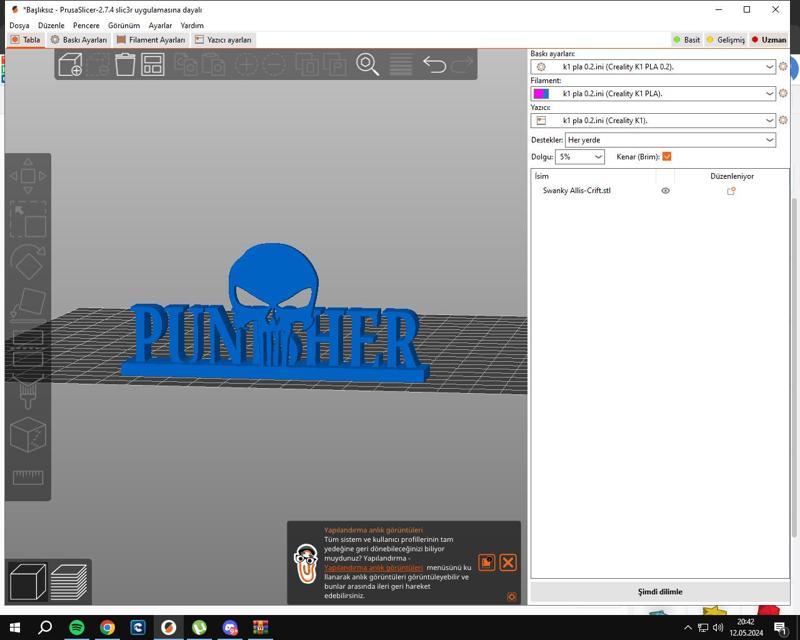The height and width of the screenshot is (640, 800).
Task: Click the filament color swatch
Action: point(541,93)
